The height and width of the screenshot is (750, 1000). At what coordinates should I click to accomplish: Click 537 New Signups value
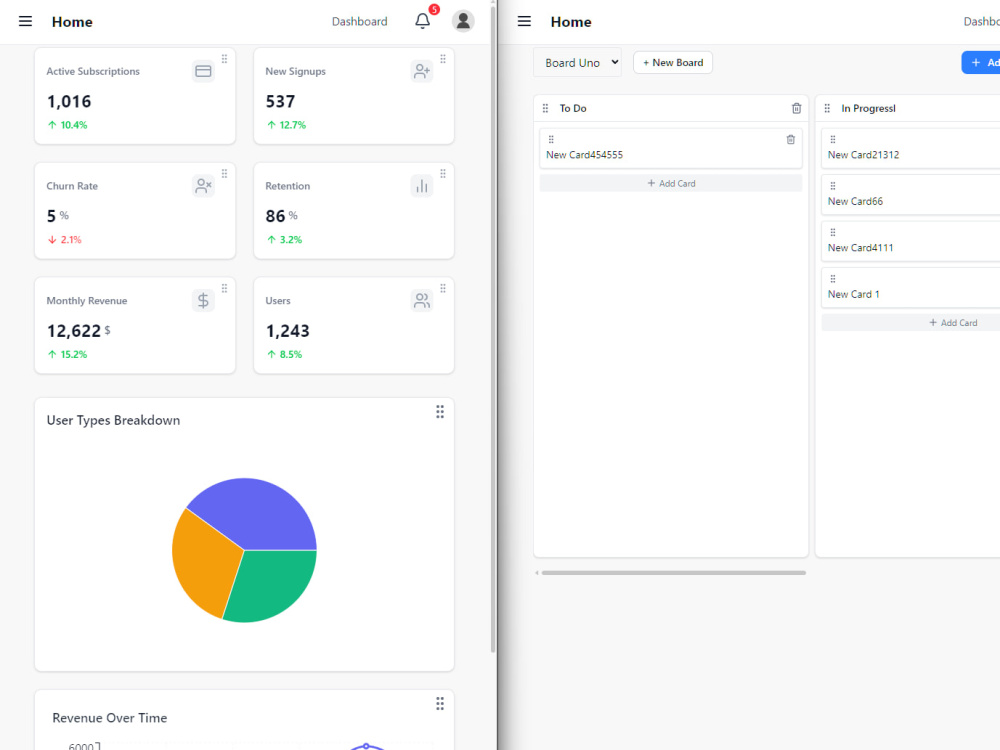click(280, 101)
